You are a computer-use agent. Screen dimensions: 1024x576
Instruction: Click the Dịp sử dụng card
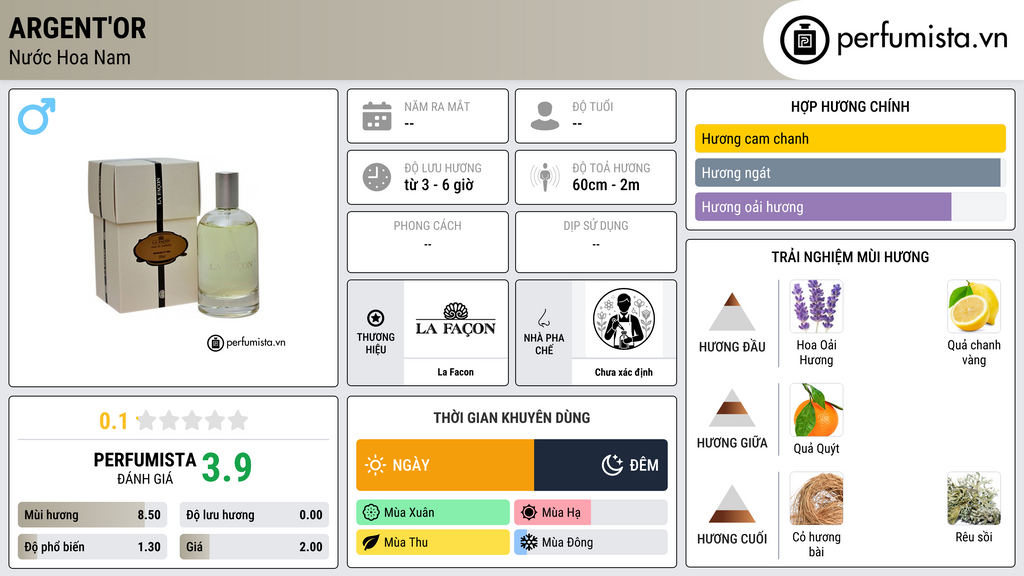coord(596,242)
